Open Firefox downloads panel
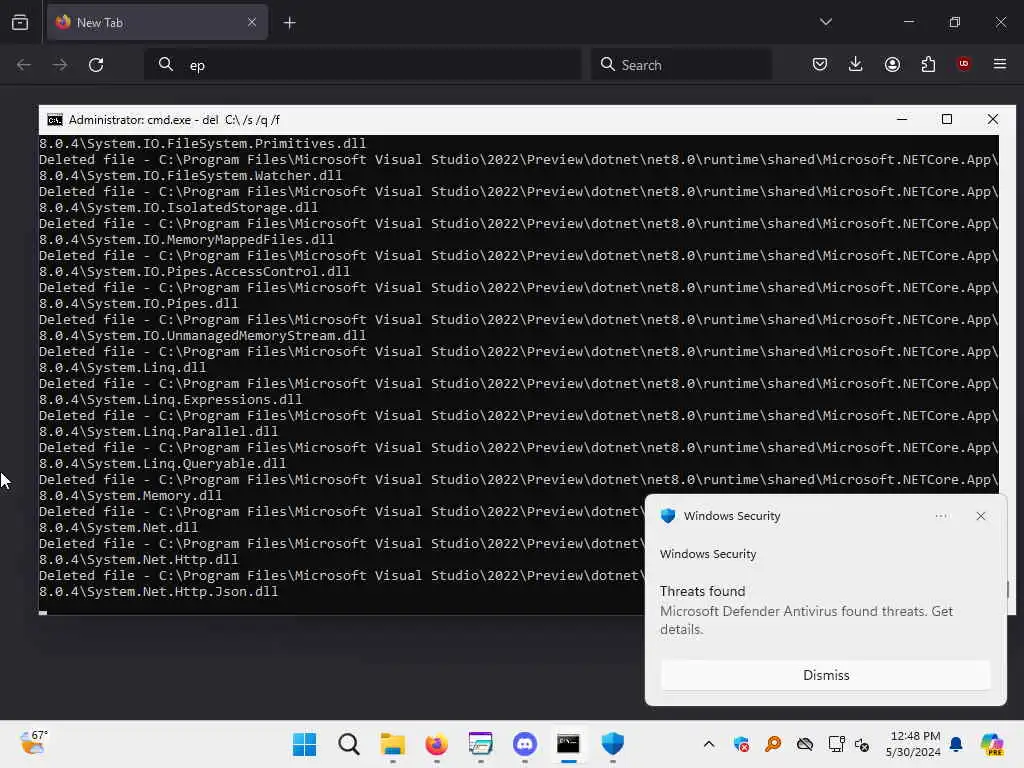This screenshot has height=768, width=1024. coord(856,64)
